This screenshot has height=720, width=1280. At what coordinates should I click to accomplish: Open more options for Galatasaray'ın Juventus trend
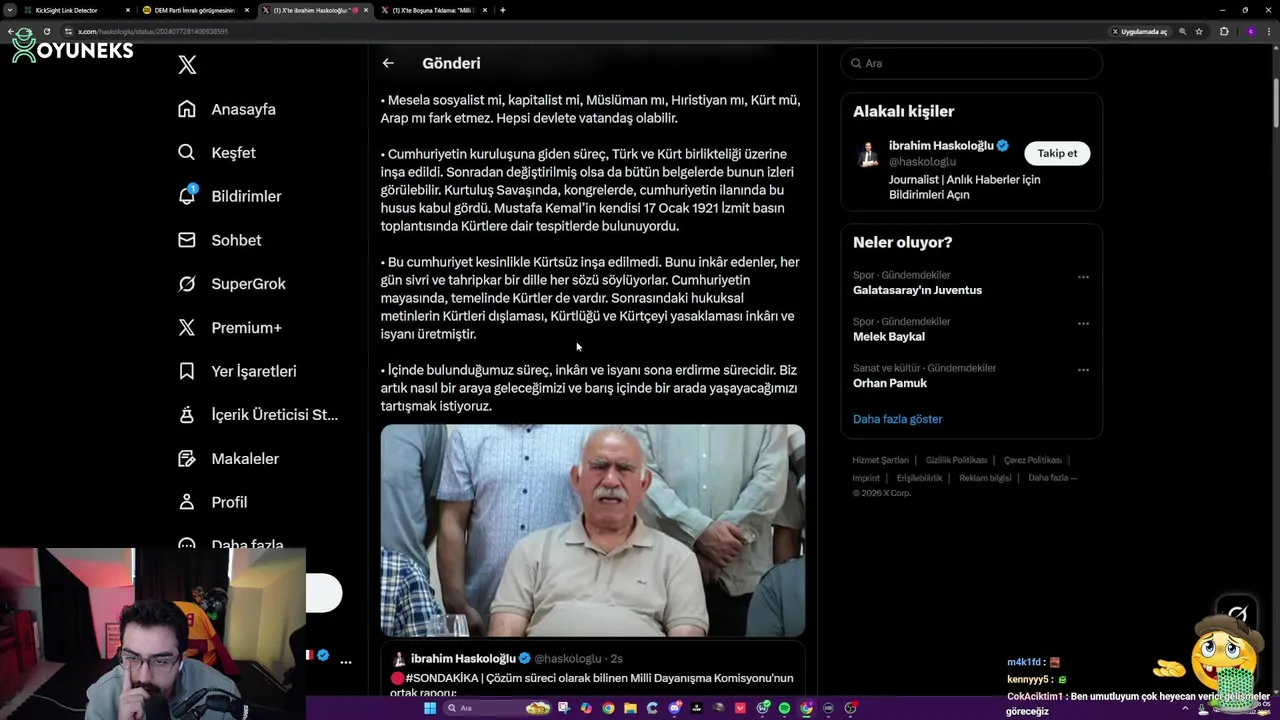click(x=1083, y=277)
